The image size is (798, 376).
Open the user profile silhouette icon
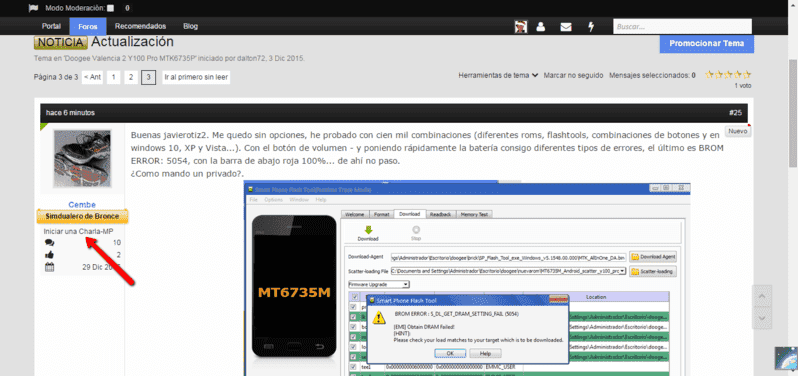click(x=541, y=27)
